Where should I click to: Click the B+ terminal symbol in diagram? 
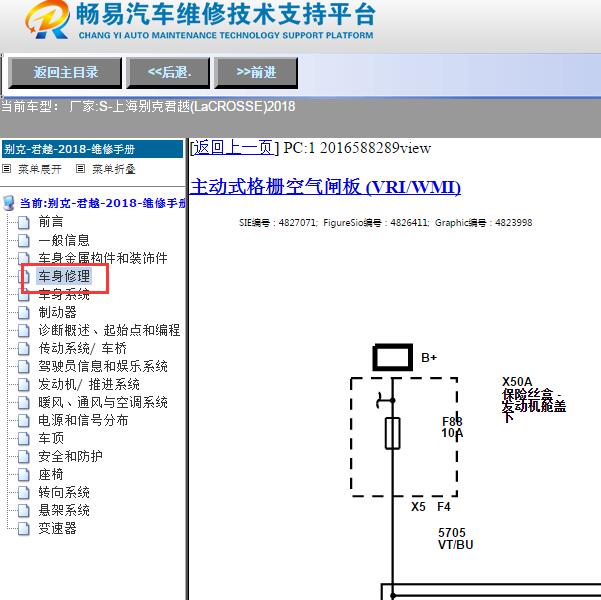pos(393,357)
